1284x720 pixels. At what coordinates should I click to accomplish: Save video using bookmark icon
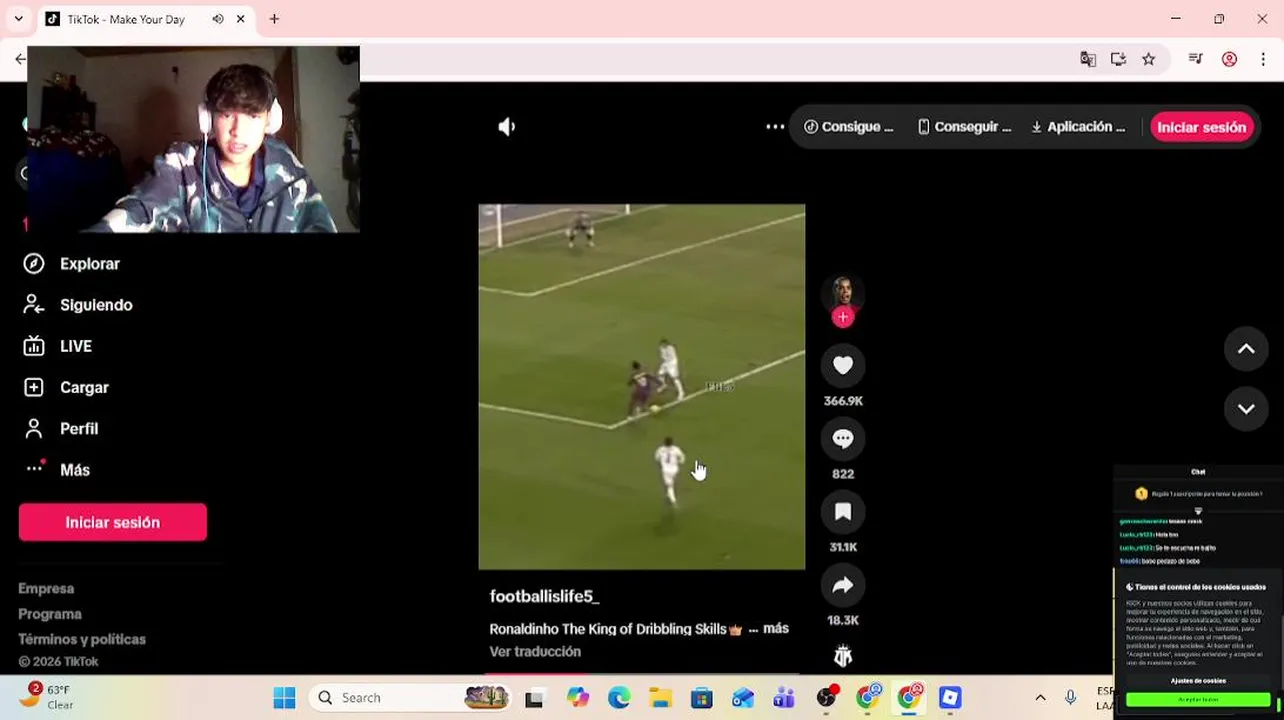click(843, 512)
